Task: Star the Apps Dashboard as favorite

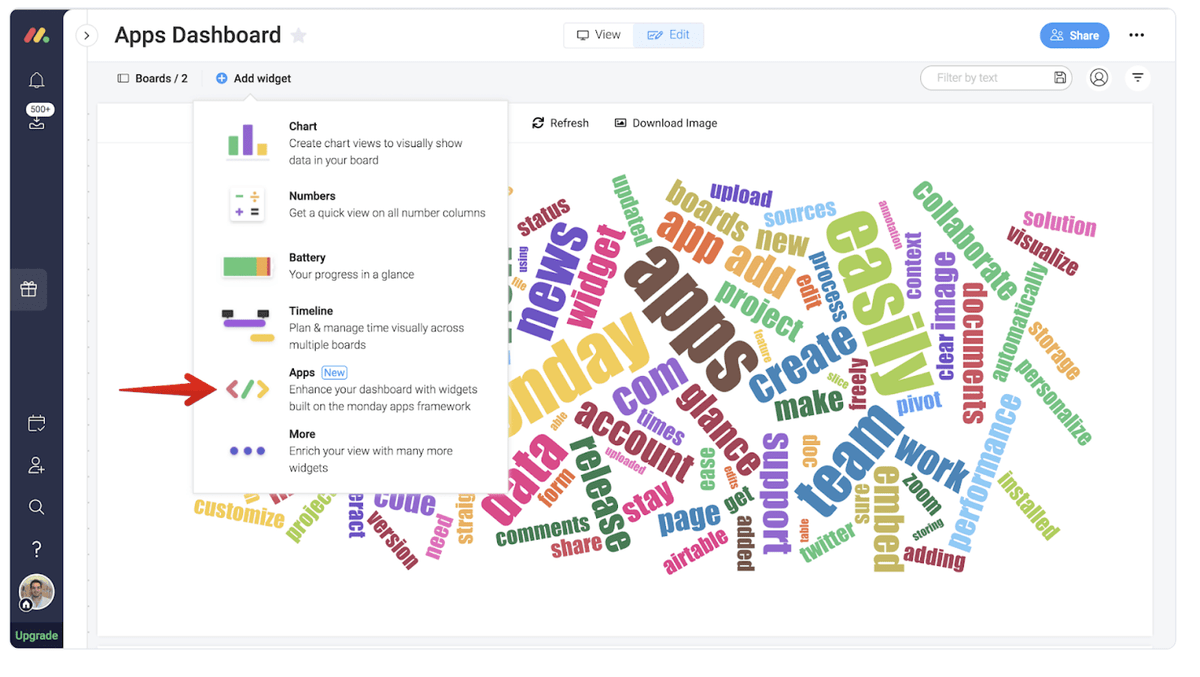Action: pos(298,35)
